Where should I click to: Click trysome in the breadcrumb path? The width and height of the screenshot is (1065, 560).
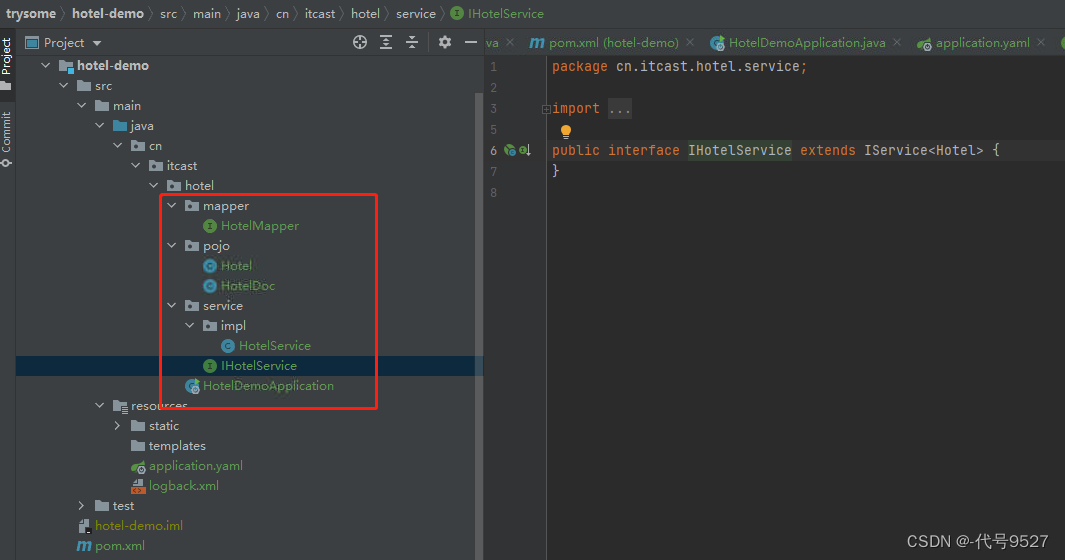(31, 14)
